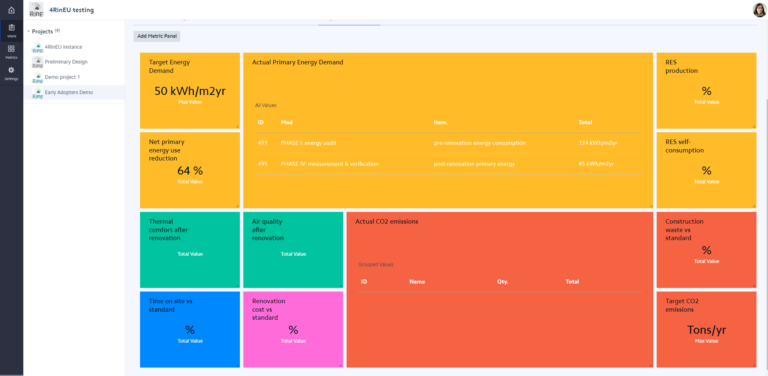Click the 50 kWh/m2yr value

pyautogui.click(x=190, y=91)
